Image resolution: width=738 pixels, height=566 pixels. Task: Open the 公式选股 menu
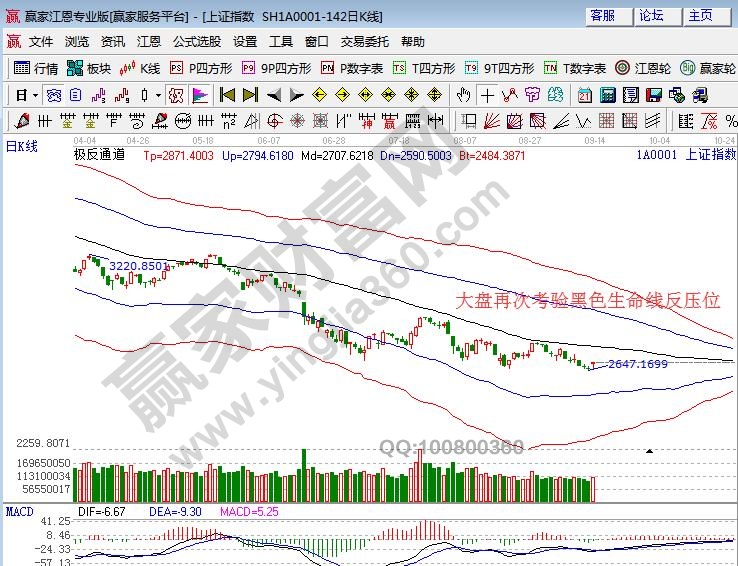click(x=197, y=42)
